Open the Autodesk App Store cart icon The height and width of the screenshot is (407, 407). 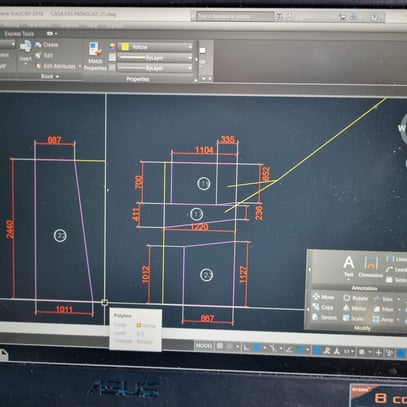click(x=342, y=17)
